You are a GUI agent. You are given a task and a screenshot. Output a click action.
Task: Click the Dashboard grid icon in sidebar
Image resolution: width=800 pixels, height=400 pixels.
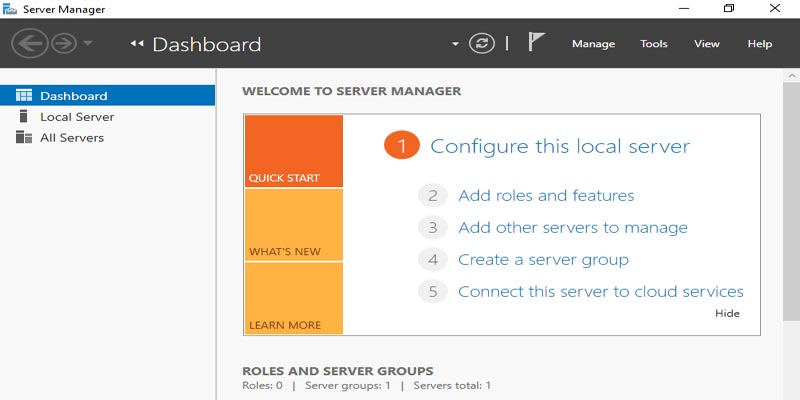pyautogui.click(x=24, y=95)
